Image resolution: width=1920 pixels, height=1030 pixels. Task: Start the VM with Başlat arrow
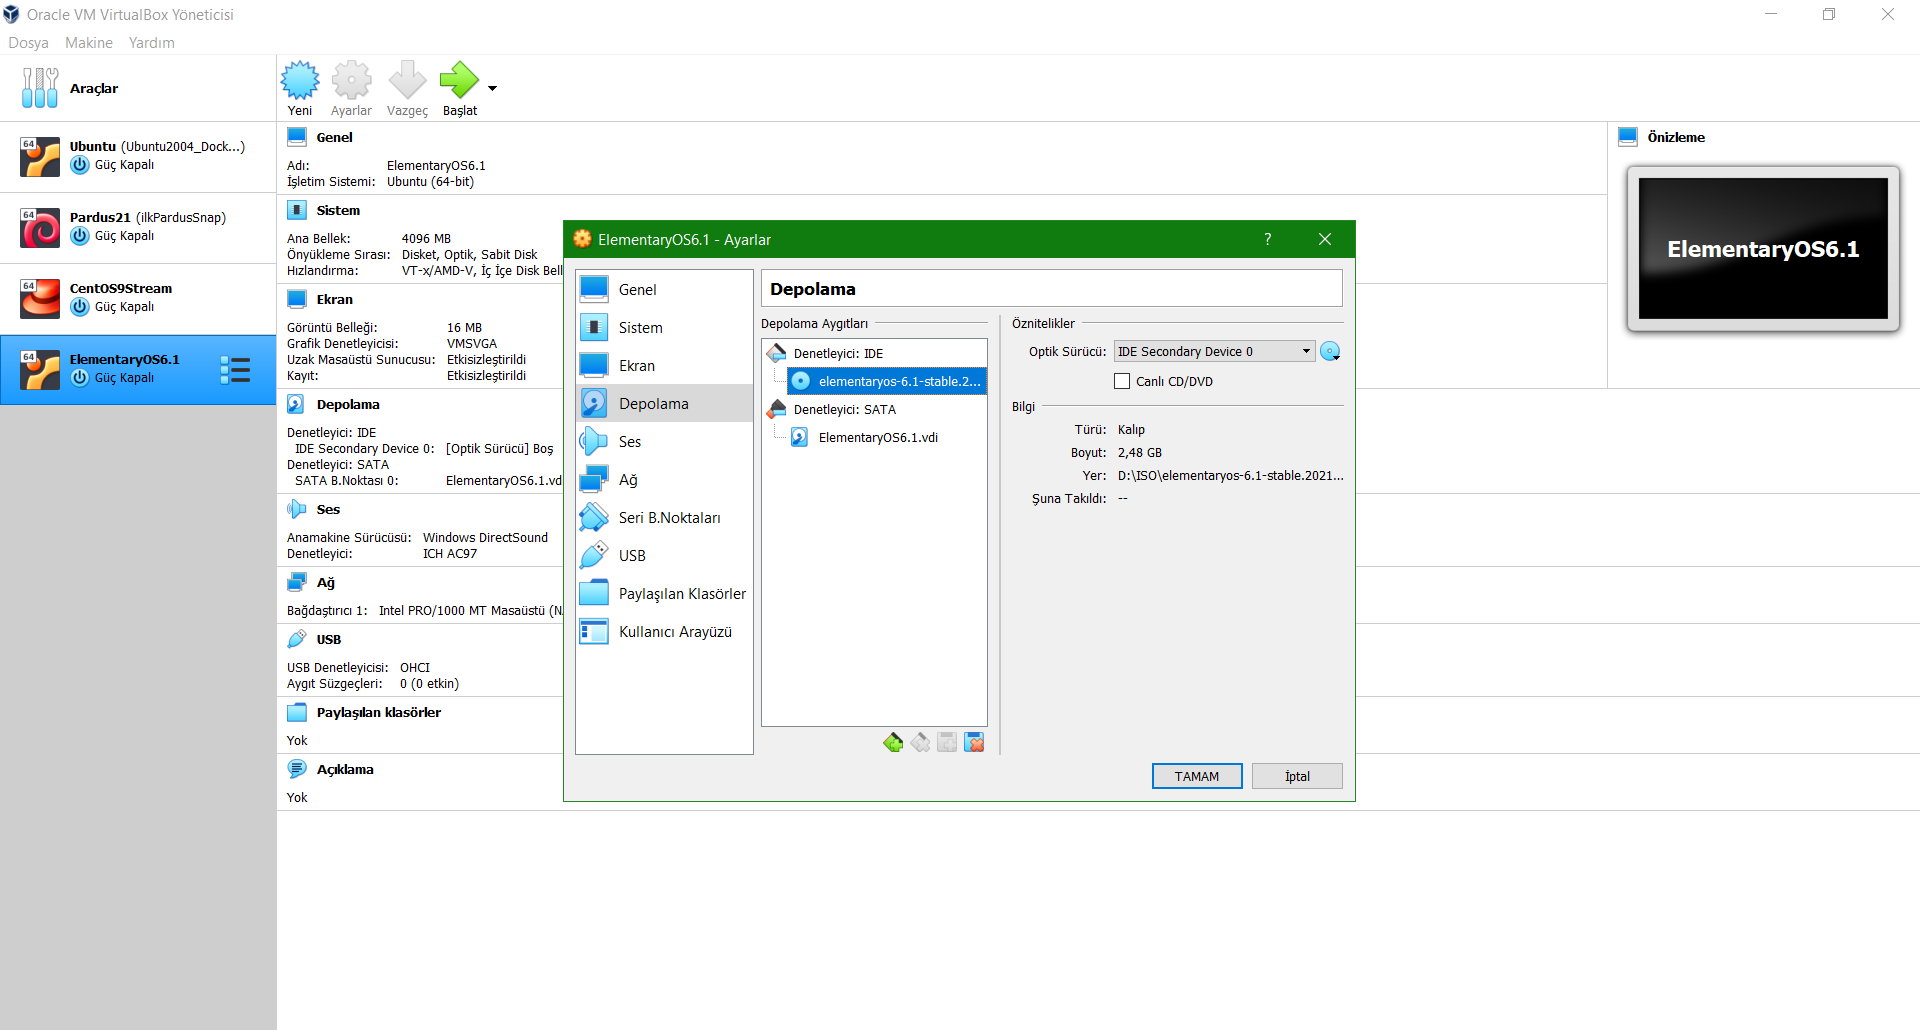click(460, 89)
